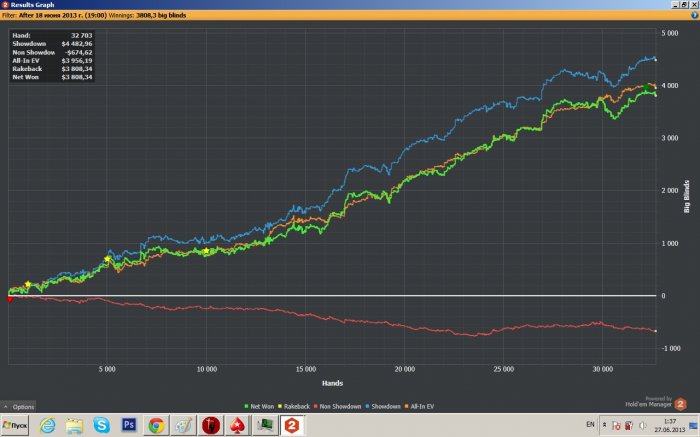This screenshot has height=437, width=700.
Task: Open the Windows Start (Пуск) button
Action: point(15,425)
